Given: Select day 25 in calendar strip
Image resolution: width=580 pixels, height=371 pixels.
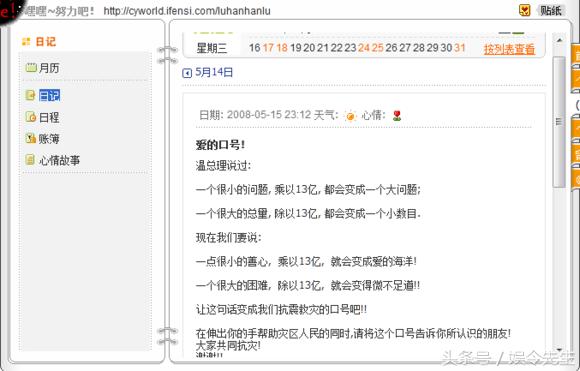Looking at the screenshot, I should (x=377, y=48).
